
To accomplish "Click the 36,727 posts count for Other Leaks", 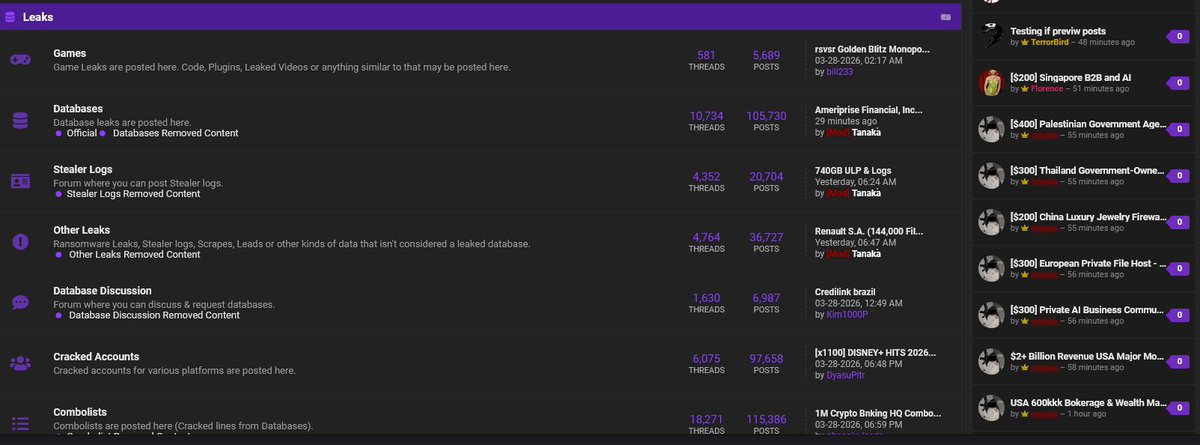I will pyautogui.click(x=766, y=237).
